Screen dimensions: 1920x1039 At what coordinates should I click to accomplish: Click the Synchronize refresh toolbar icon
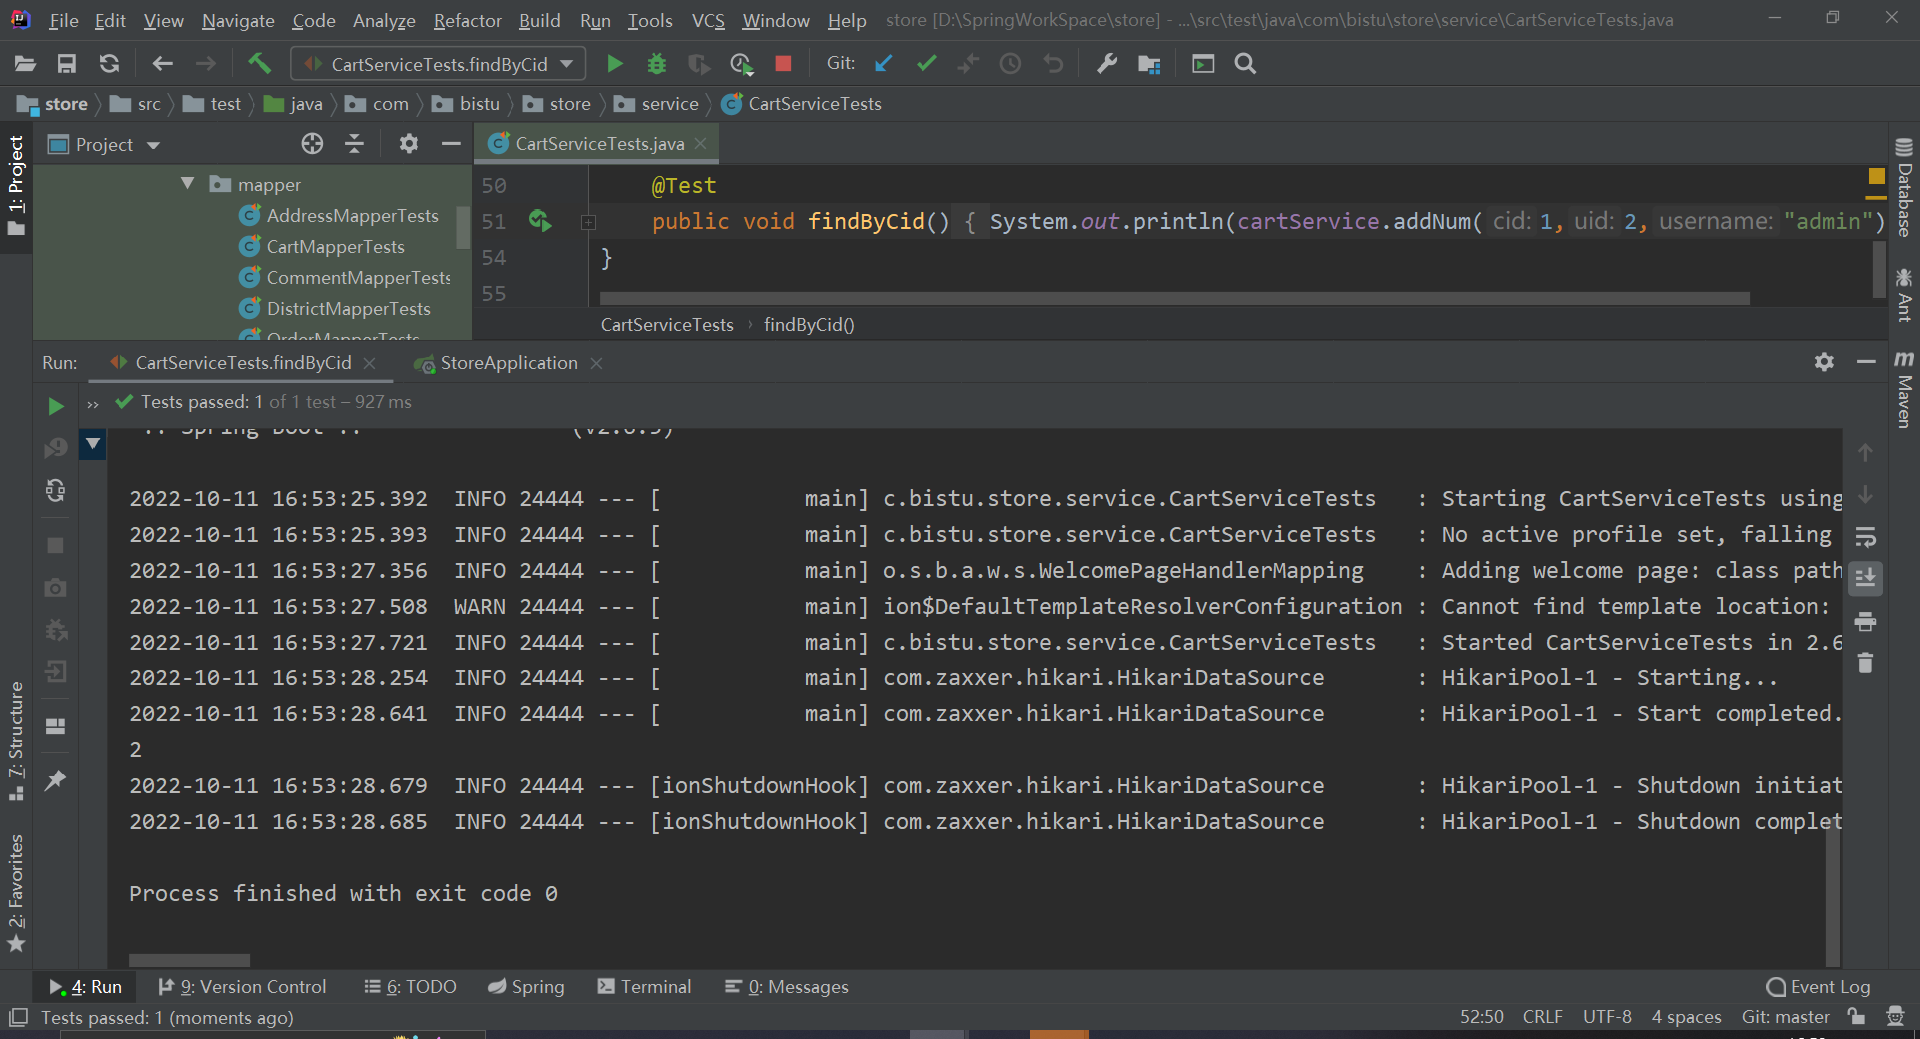coord(109,64)
